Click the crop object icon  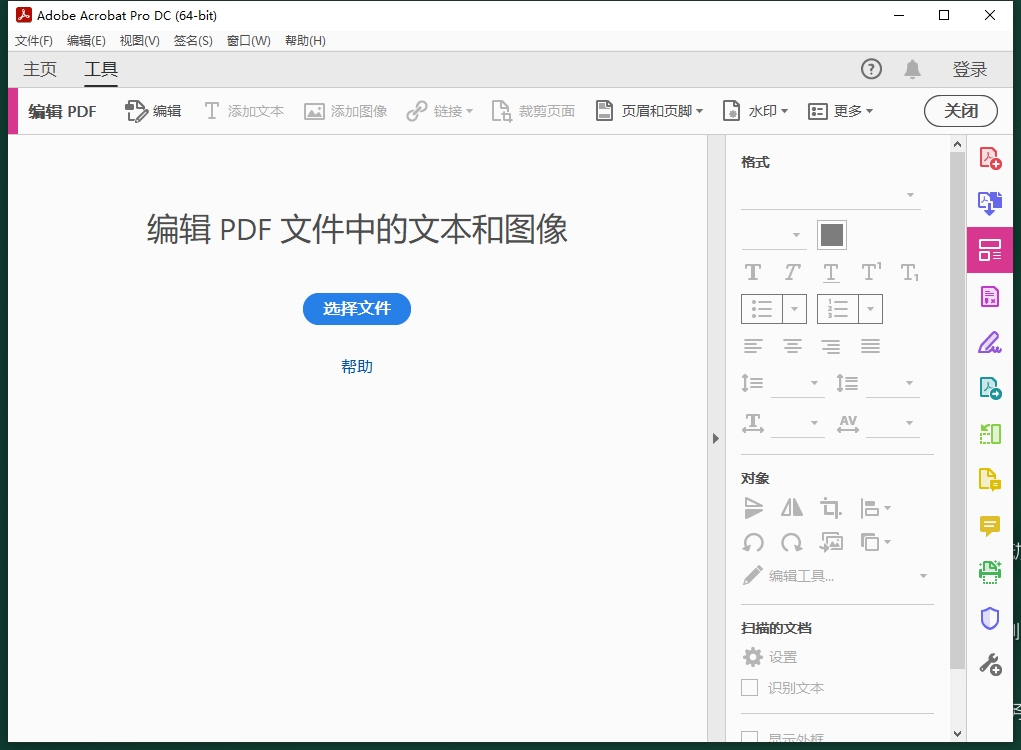click(x=830, y=508)
